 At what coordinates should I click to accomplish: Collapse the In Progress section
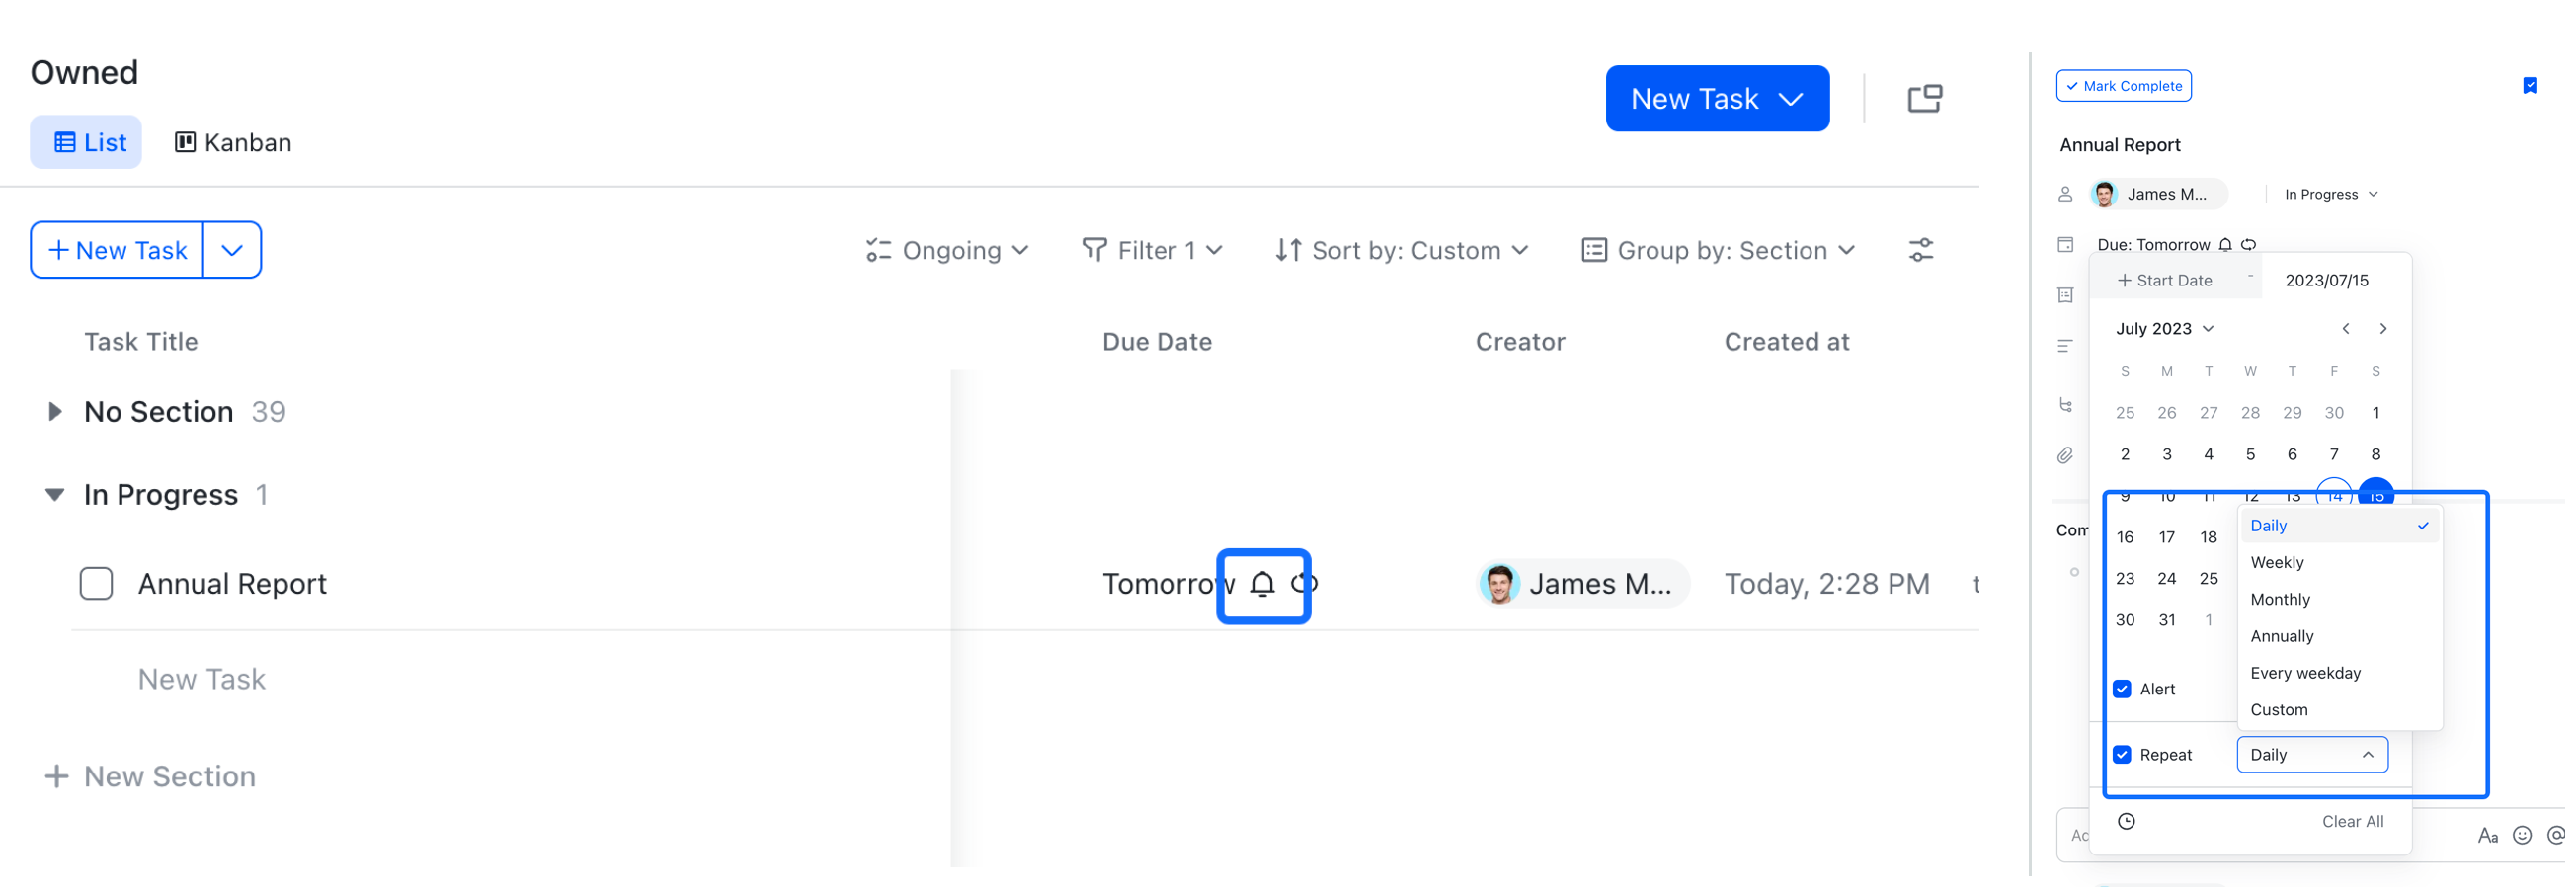(55, 496)
